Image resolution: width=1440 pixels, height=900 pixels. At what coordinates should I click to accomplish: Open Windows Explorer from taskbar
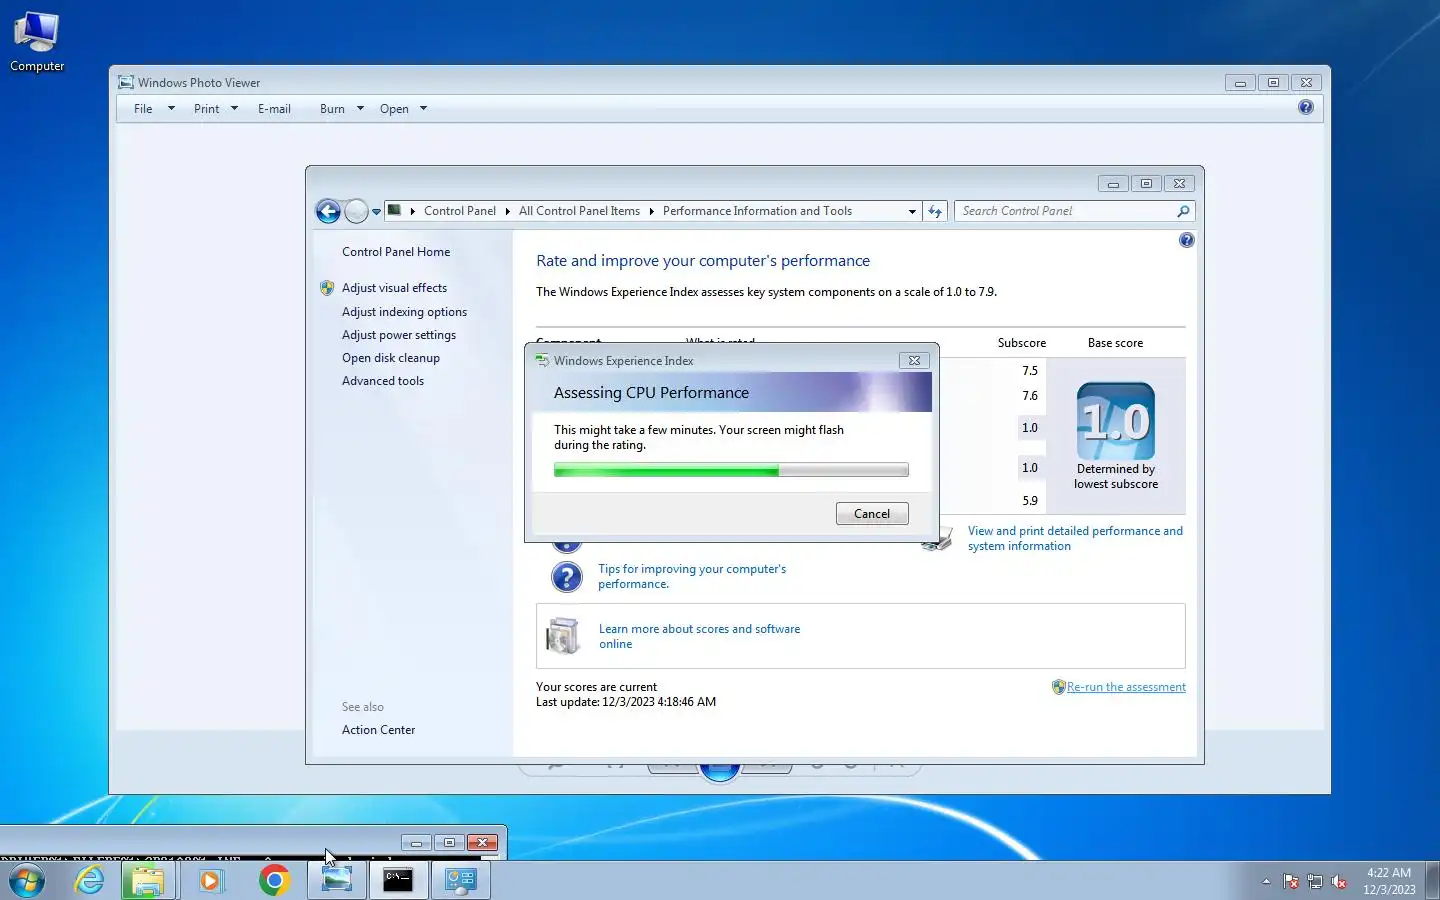[148, 880]
